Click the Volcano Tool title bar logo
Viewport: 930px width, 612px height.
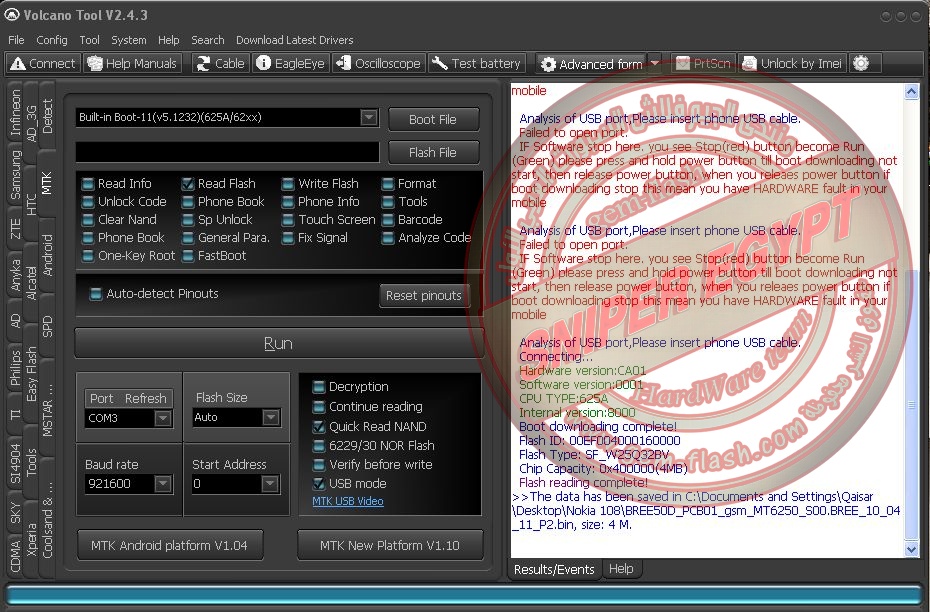coord(12,15)
